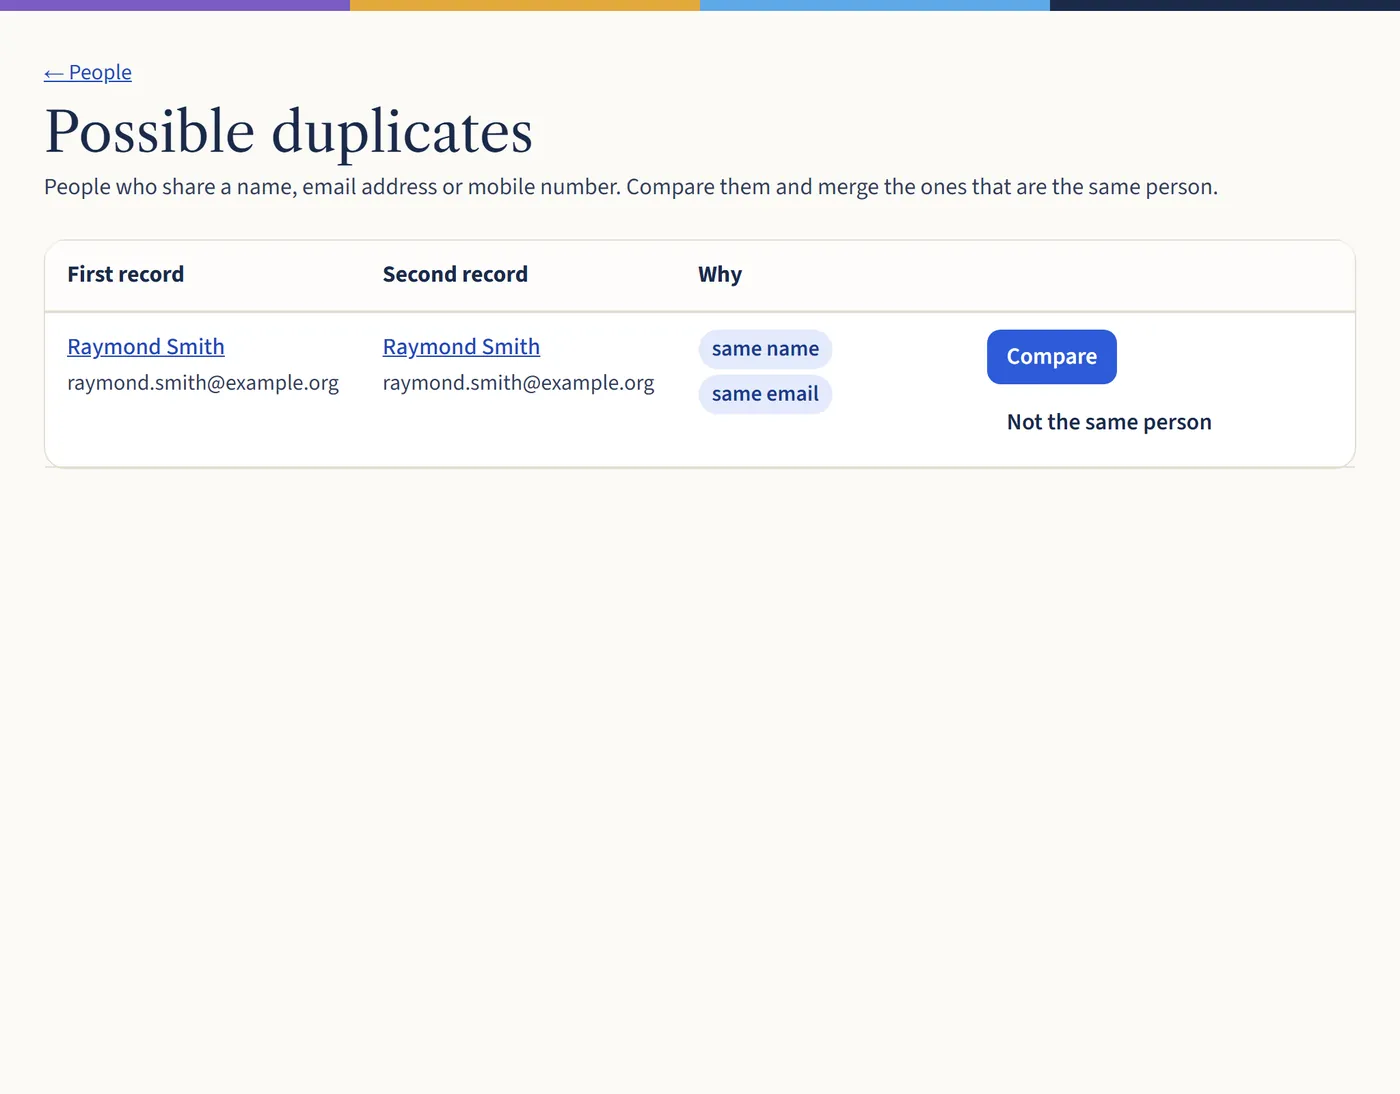Image resolution: width=1400 pixels, height=1094 pixels.
Task: Open Raymond Smith in Second record column
Action: (x=461, y=346)
